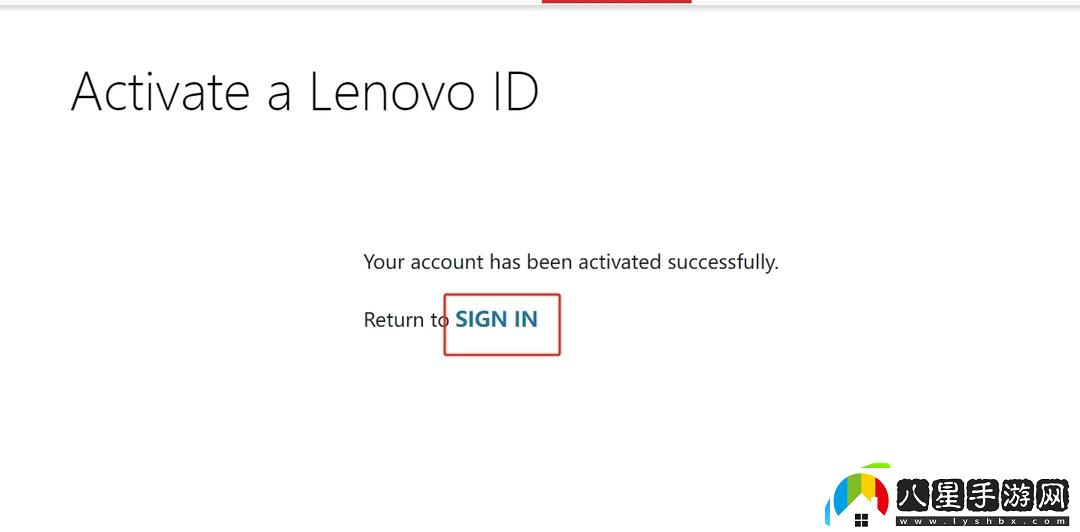Click the word "Lenovo" in the heading
Image resolution: width=1080 pixels, height=532 pixels.
coord(391,92)
